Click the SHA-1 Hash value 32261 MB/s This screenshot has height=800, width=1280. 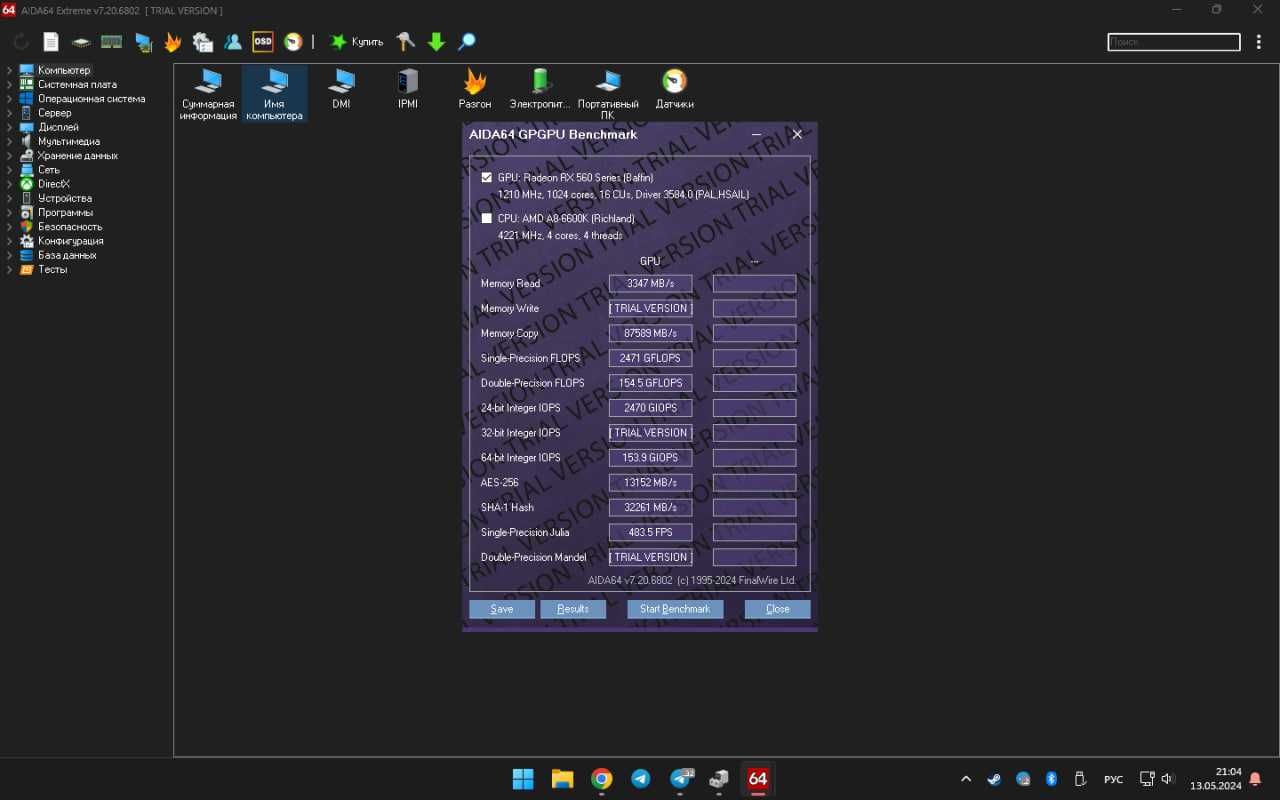coord(650,507)
